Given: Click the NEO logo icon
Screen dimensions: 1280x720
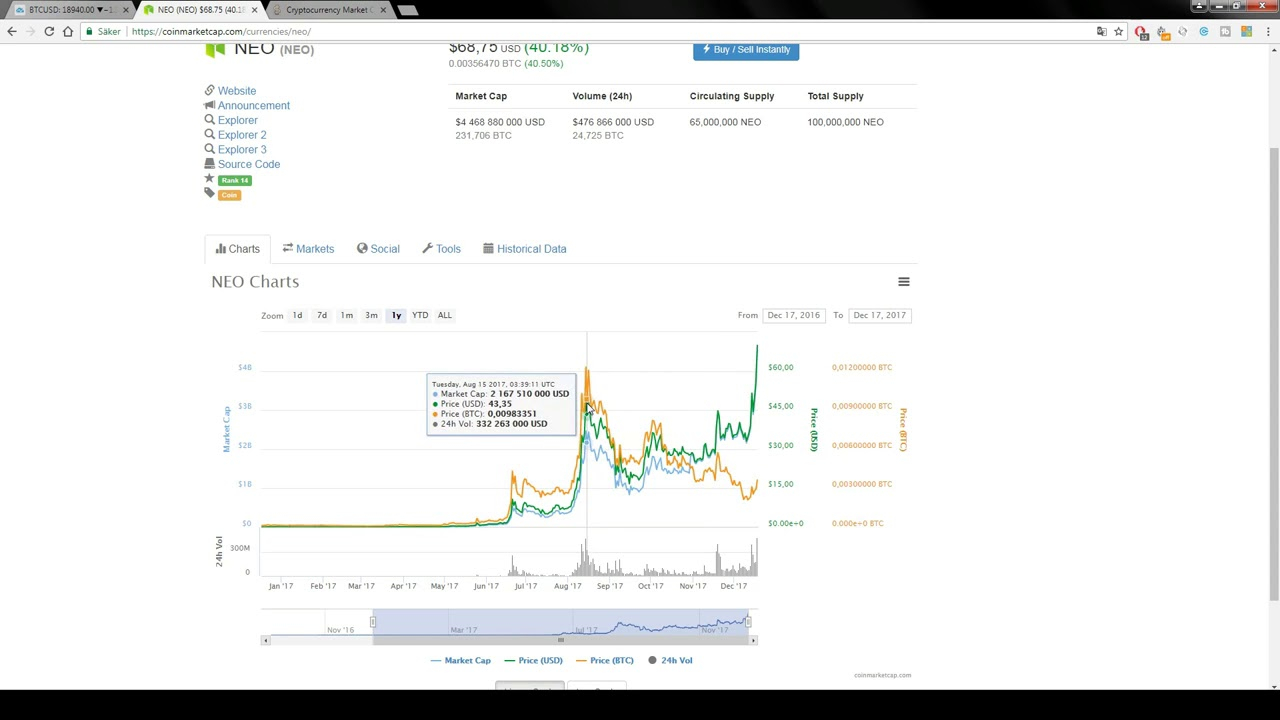Looking at the screenshot, I should click(215, 49).
